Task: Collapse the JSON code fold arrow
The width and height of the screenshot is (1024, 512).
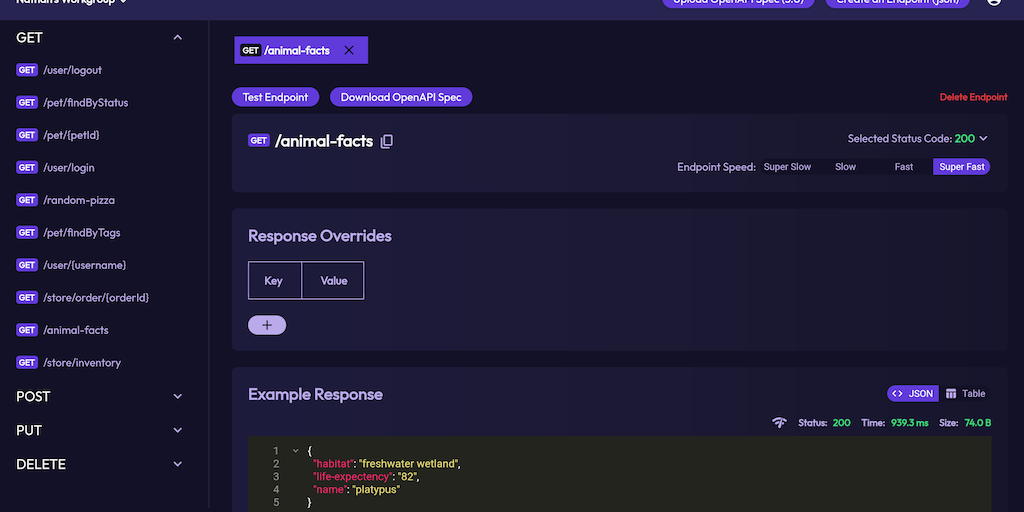Action: (295, 451)
